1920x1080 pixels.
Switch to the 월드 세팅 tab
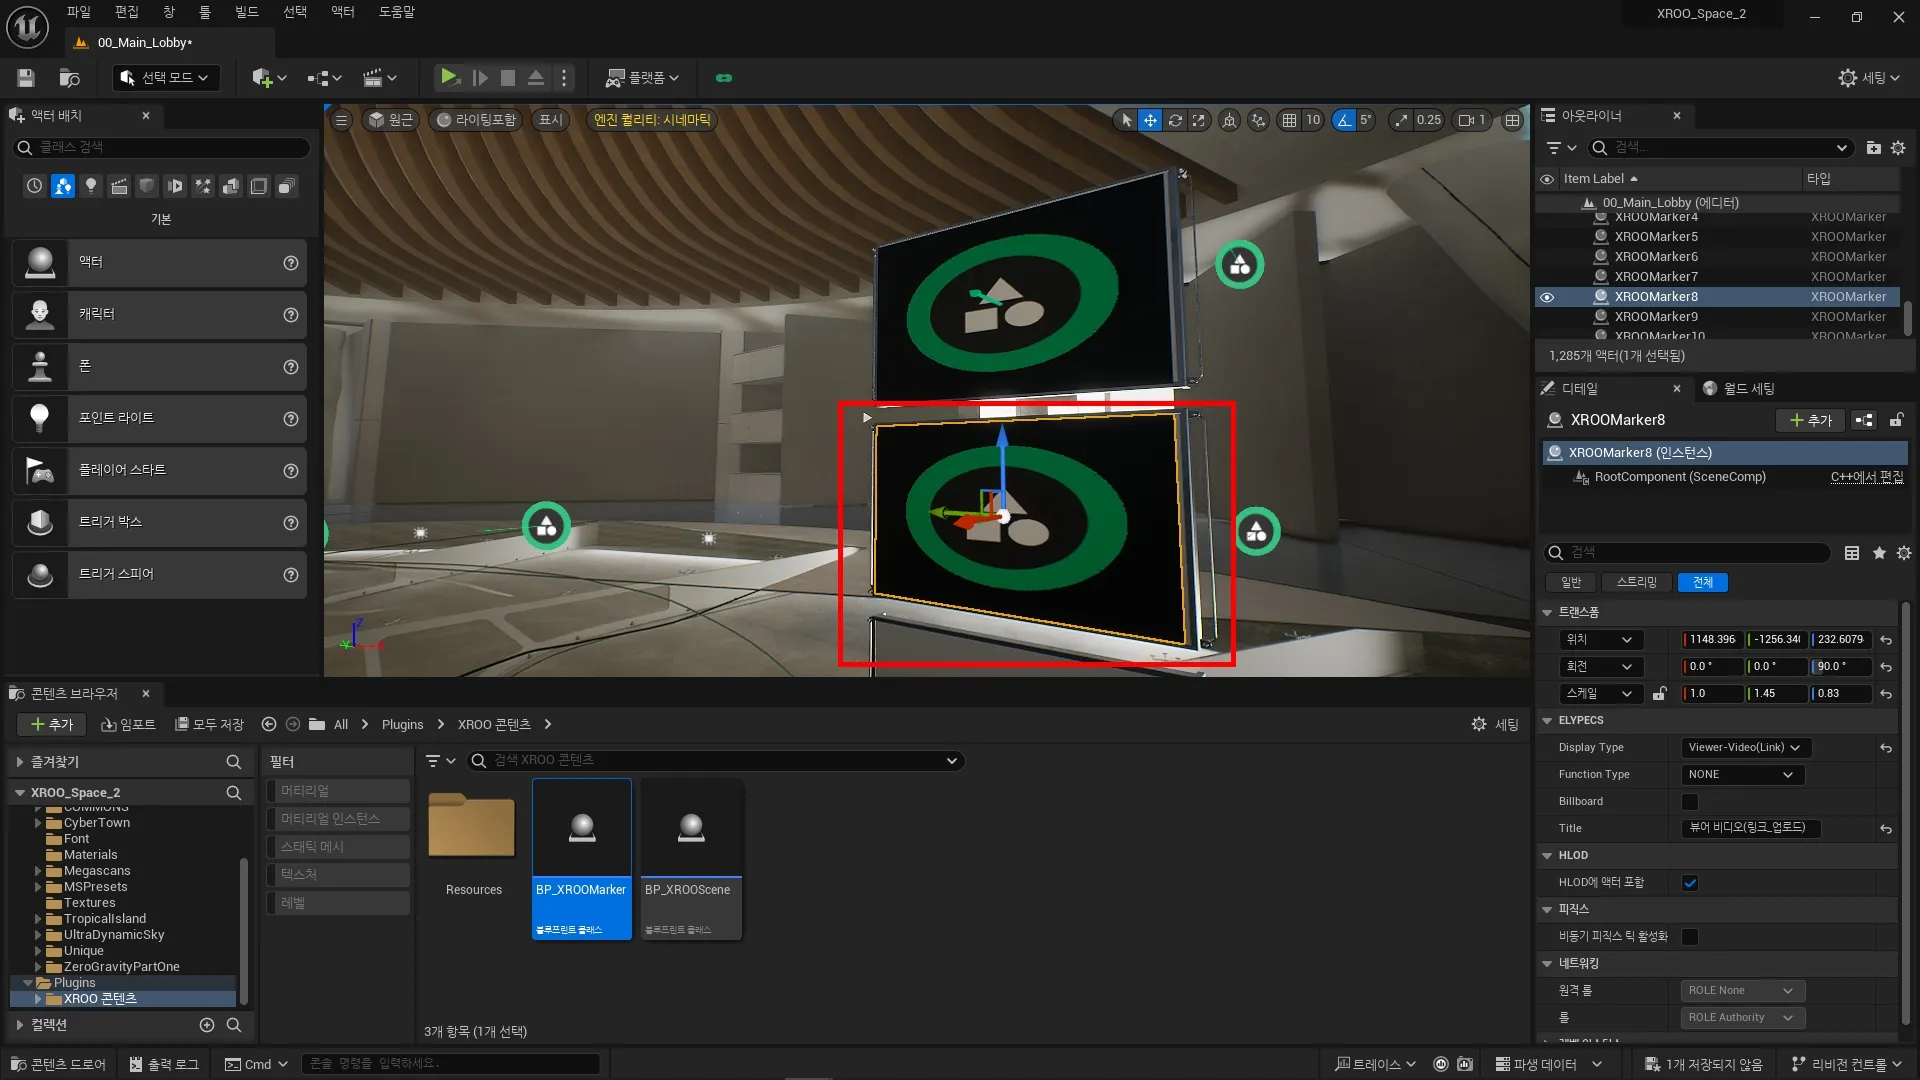[1748, 389]
